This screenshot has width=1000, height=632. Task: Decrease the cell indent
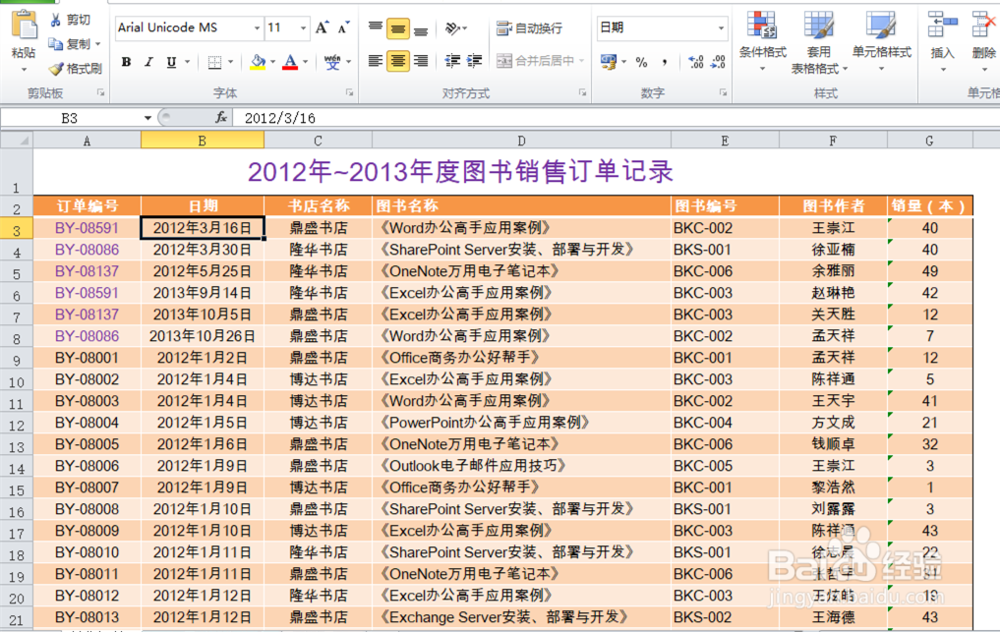(x=452, y=61)
